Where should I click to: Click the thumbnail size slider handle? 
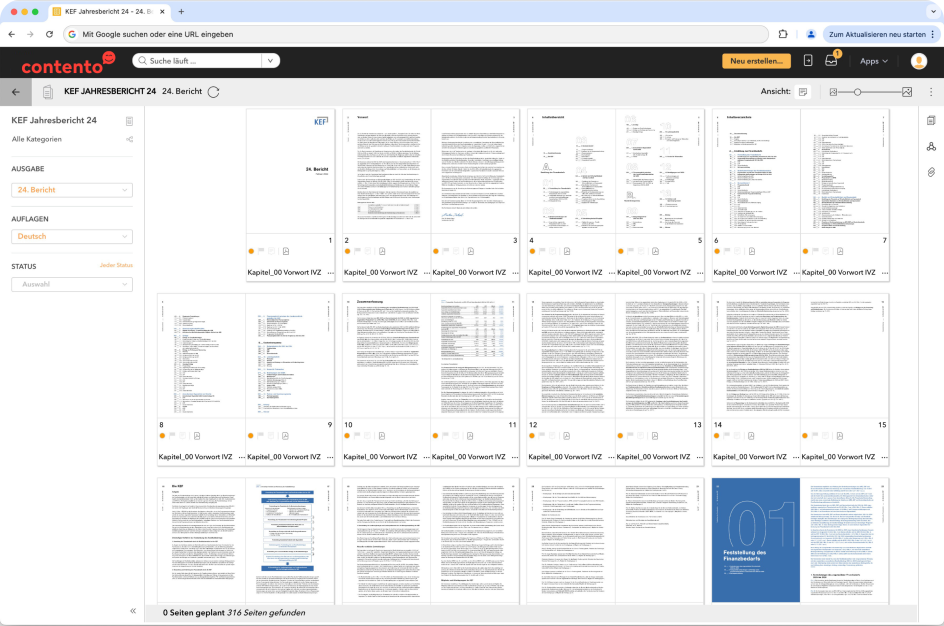(x=857, y=92)
